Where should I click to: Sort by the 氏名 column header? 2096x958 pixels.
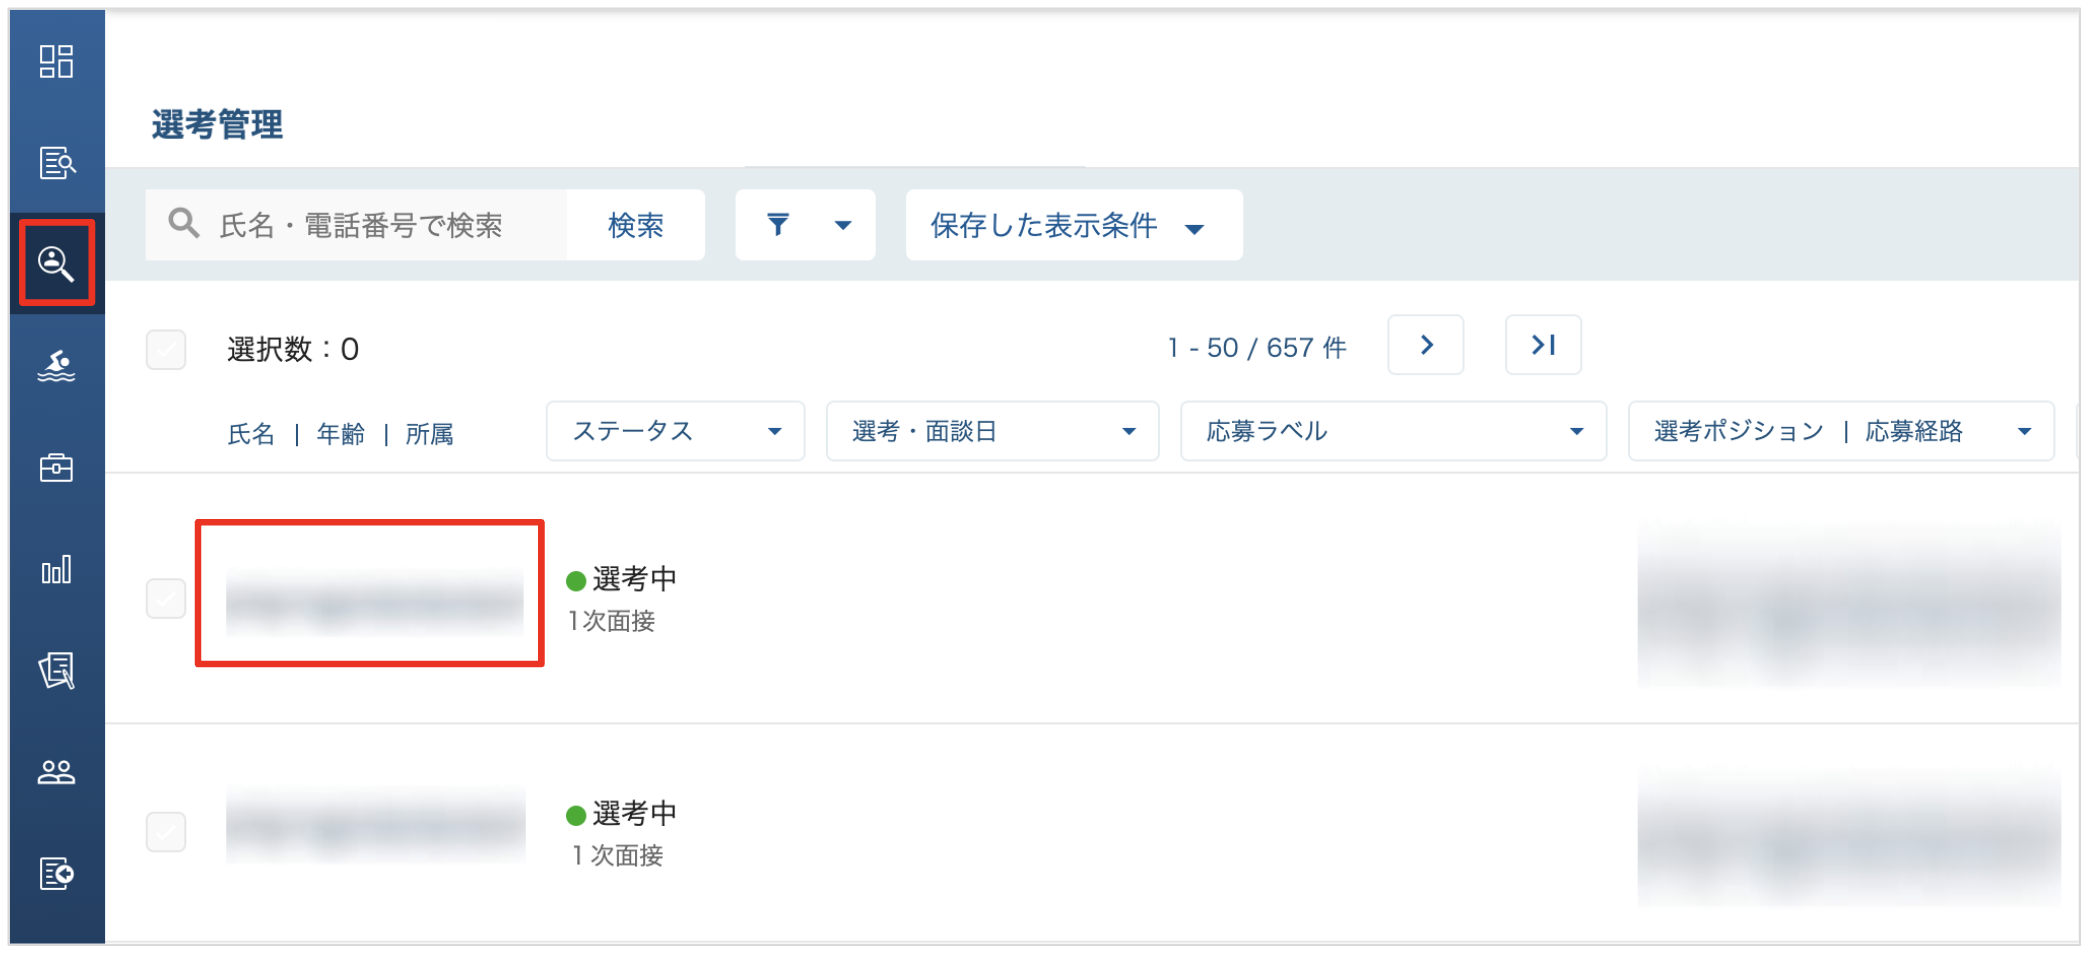251,434
